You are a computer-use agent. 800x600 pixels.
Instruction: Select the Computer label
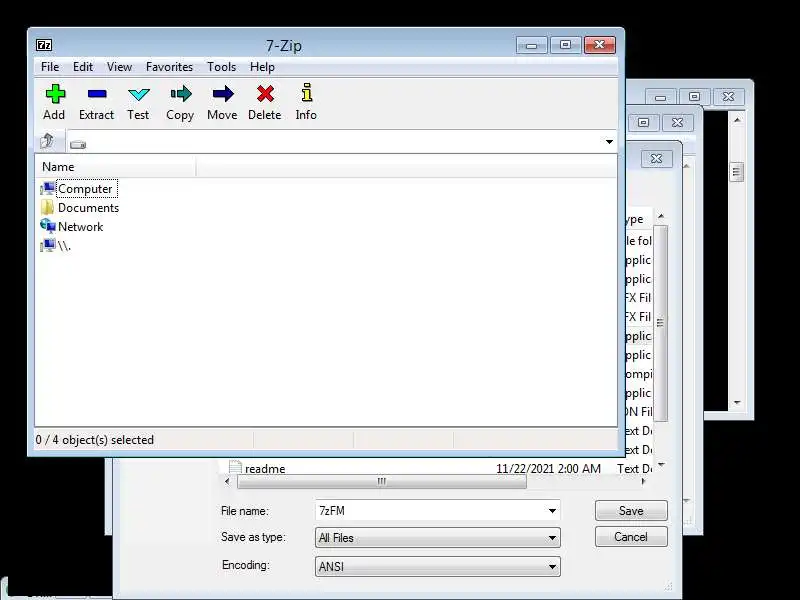click(85, 189)
